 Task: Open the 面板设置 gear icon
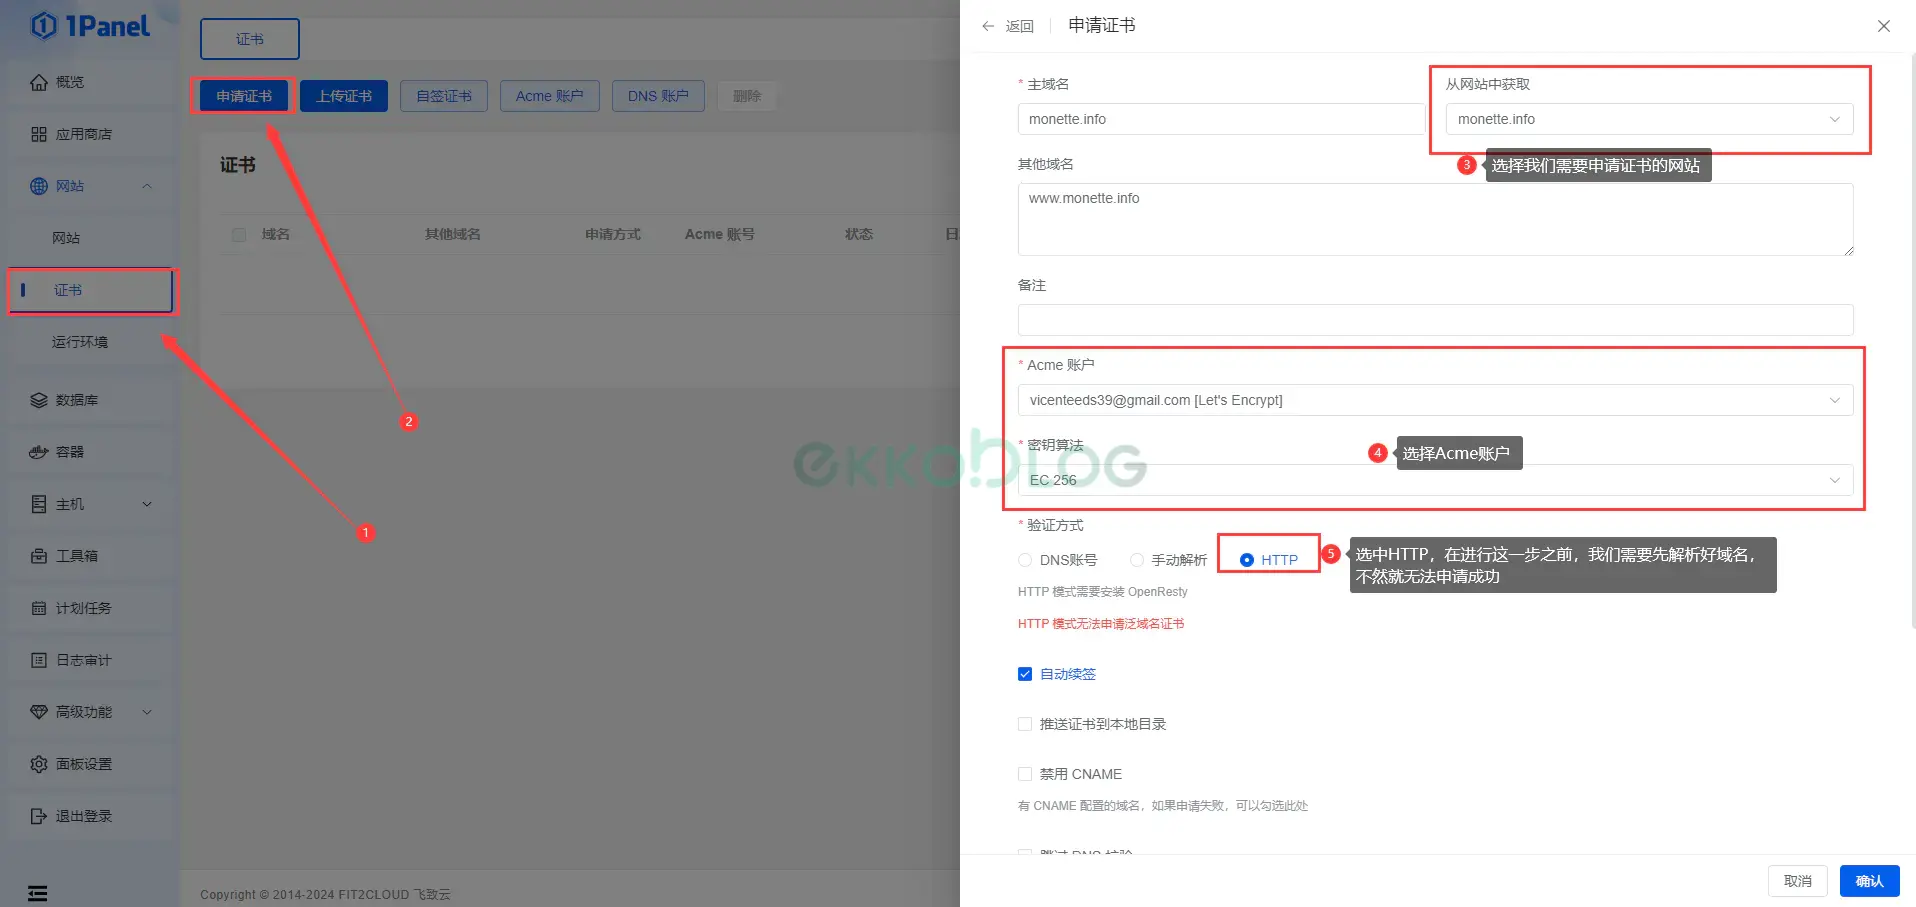point(39,764)
